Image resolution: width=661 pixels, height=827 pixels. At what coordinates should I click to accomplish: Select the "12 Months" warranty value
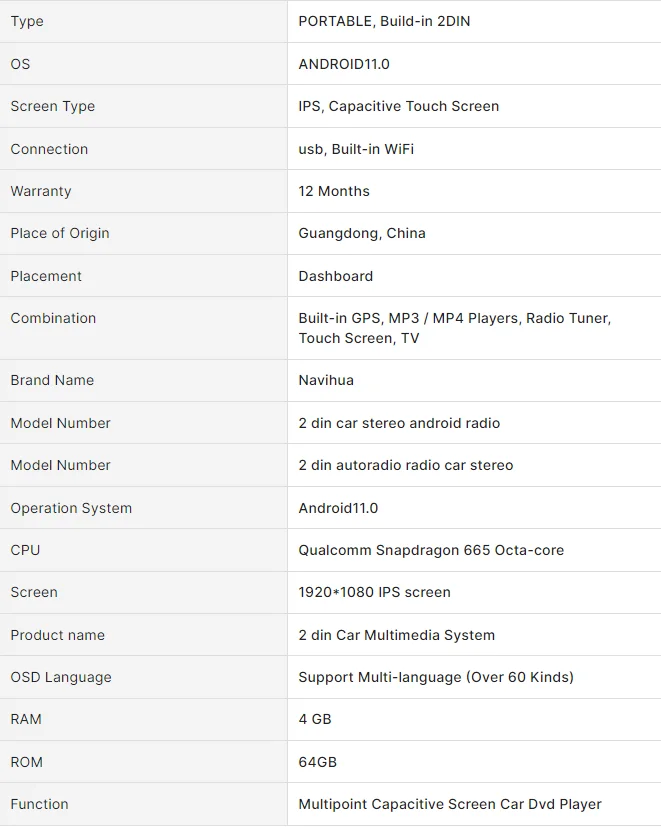334,191
